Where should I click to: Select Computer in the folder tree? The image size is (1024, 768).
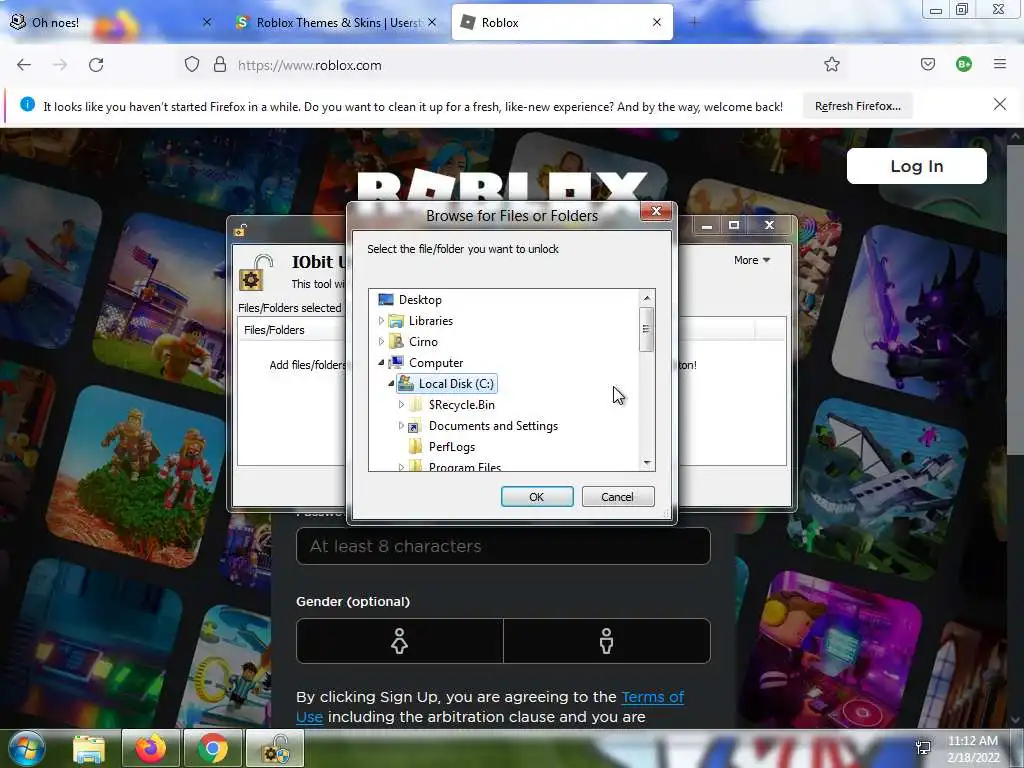pyautogui.click(x=436, y=362)
